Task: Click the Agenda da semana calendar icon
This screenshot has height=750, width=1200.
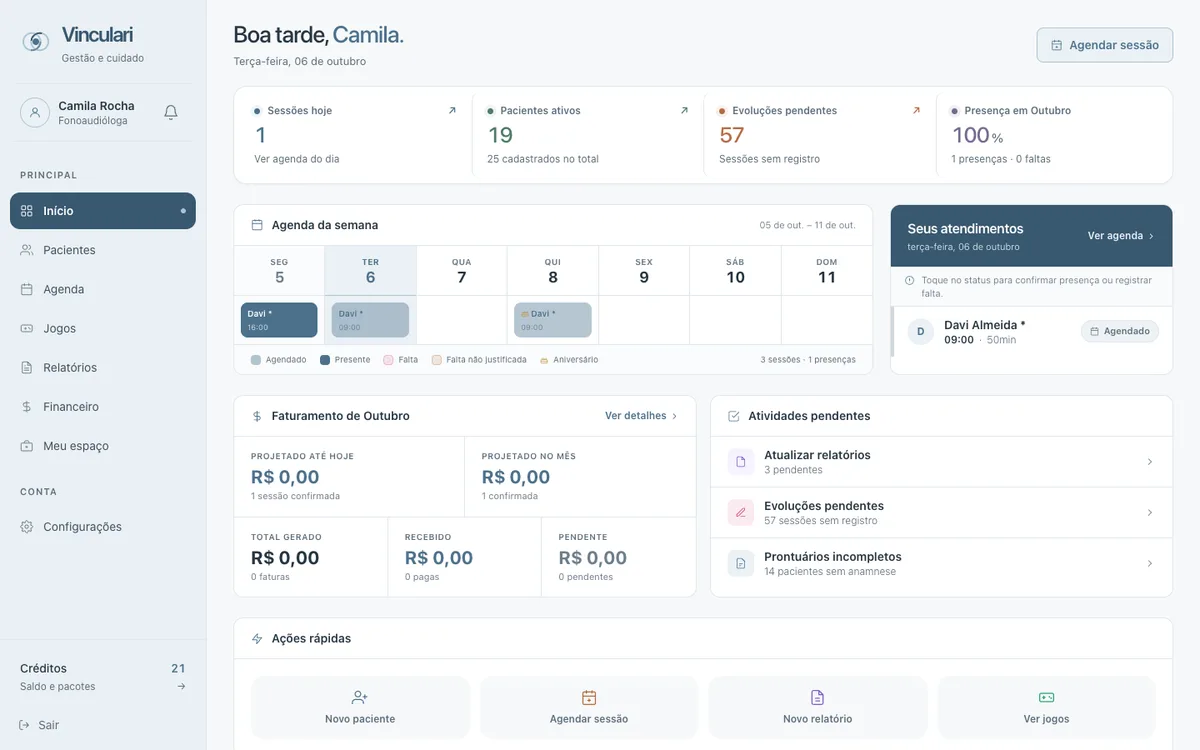Action: pyautogui.click(x=257, y=225)
